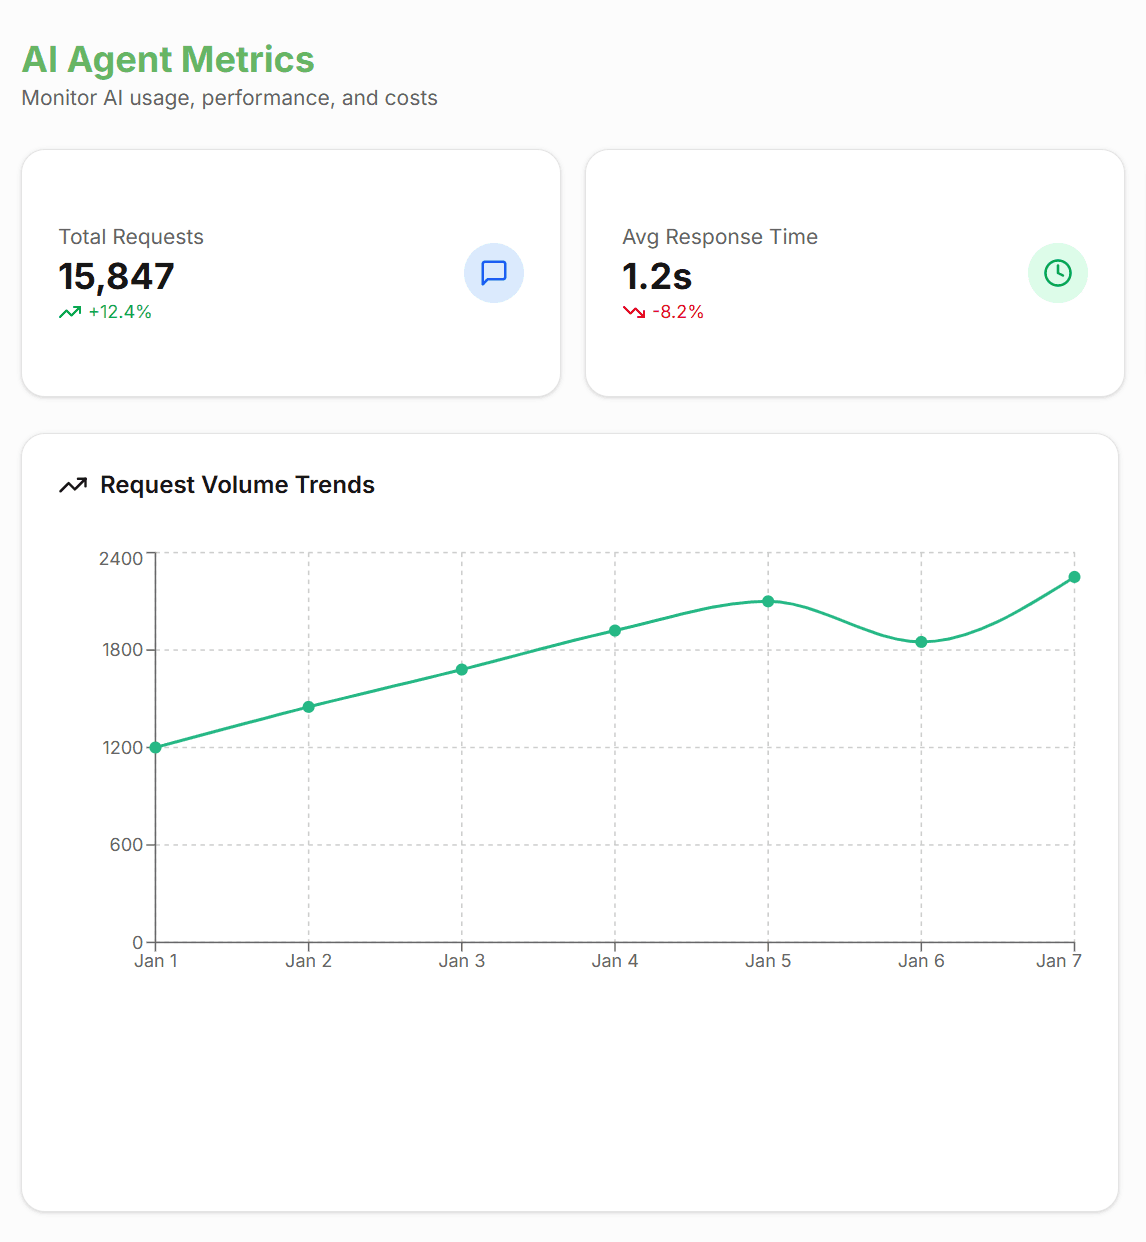Click the green trending-up arrow beside +12.4%

point(67,311)
